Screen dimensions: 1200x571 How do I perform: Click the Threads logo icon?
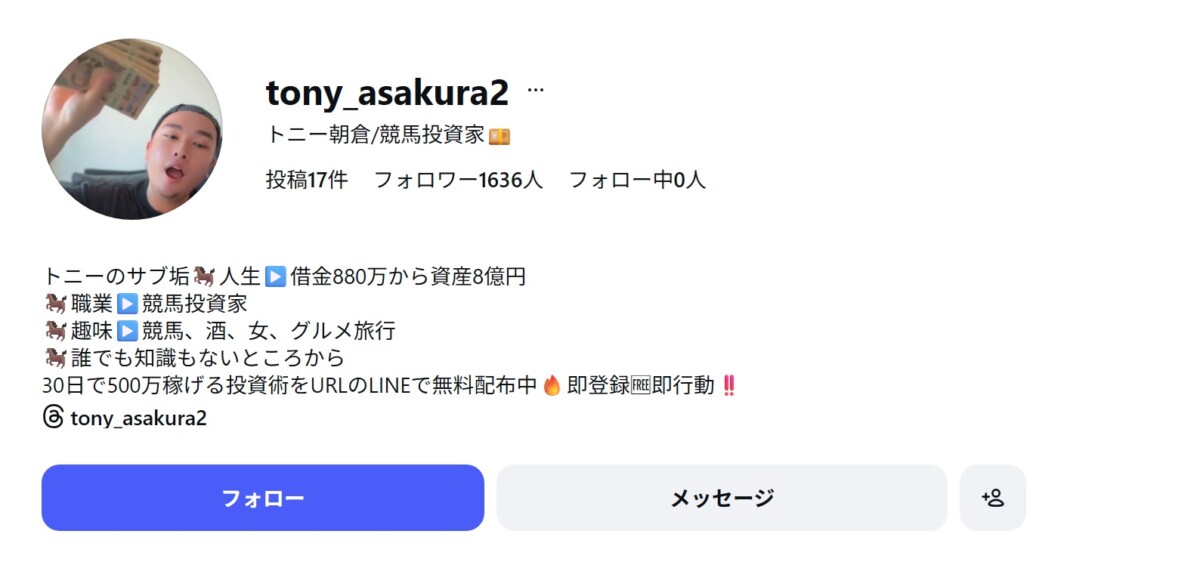tap(53, 418)
